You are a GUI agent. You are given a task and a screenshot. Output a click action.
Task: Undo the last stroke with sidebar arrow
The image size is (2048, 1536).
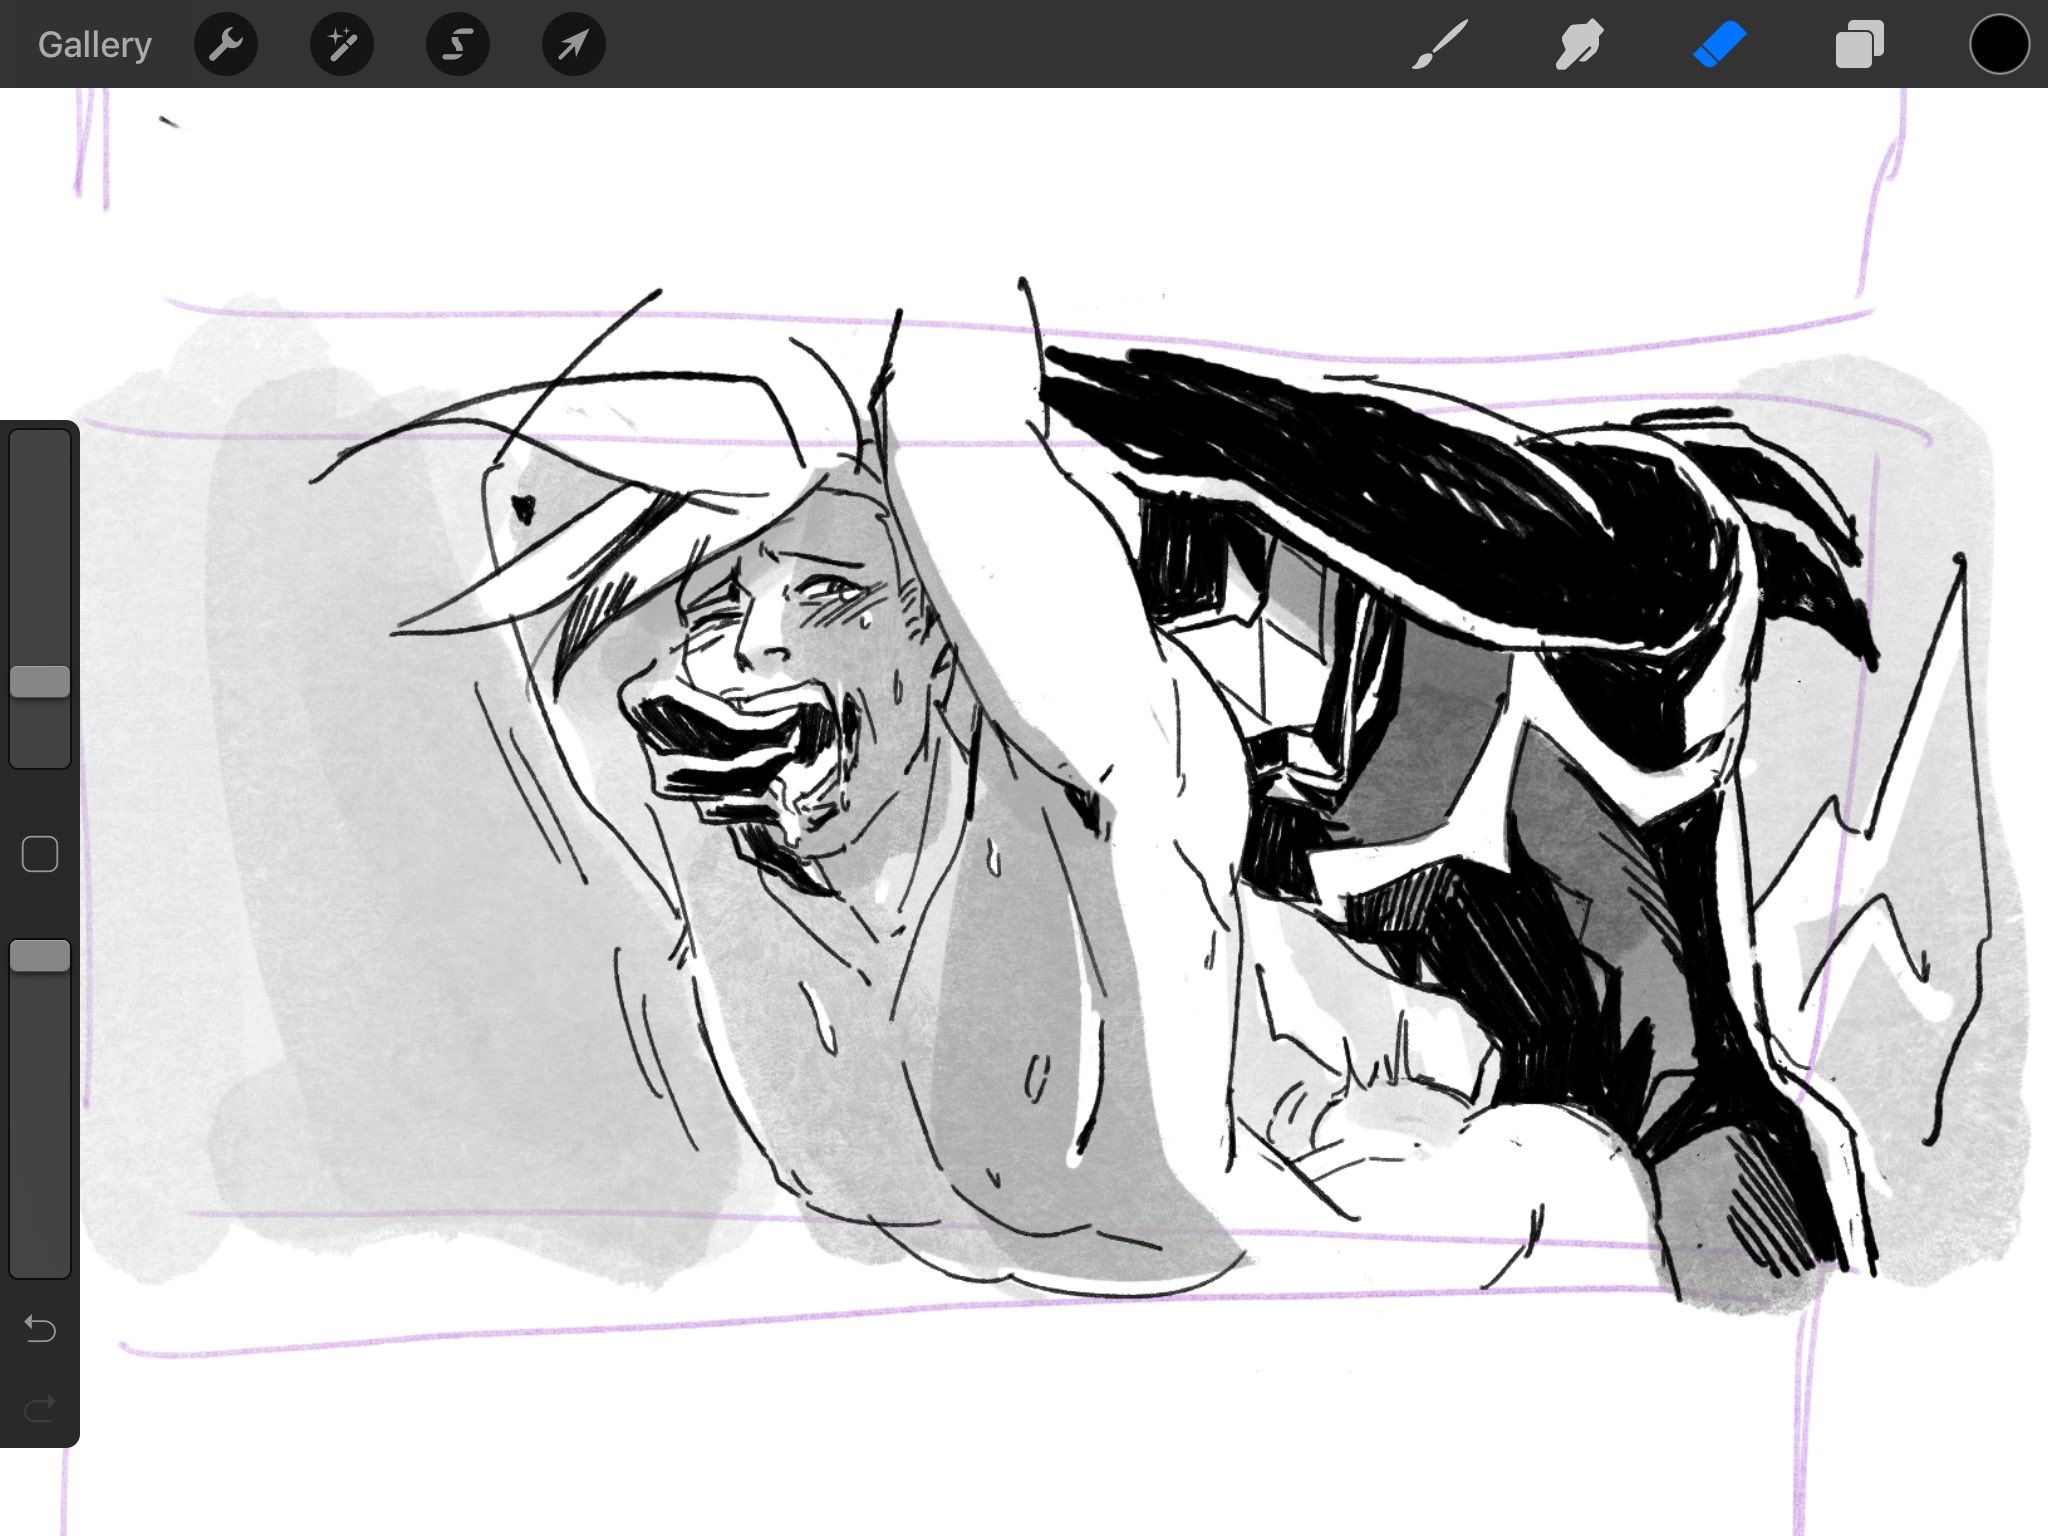pos(40,1329)
